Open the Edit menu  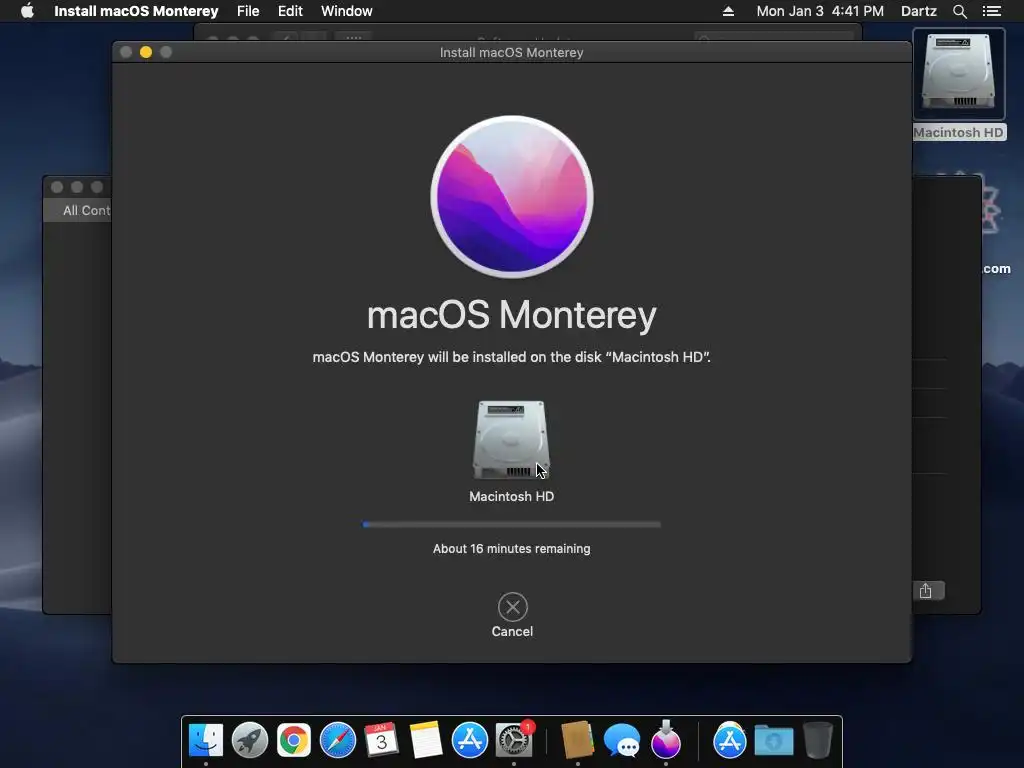coord(290,11)
